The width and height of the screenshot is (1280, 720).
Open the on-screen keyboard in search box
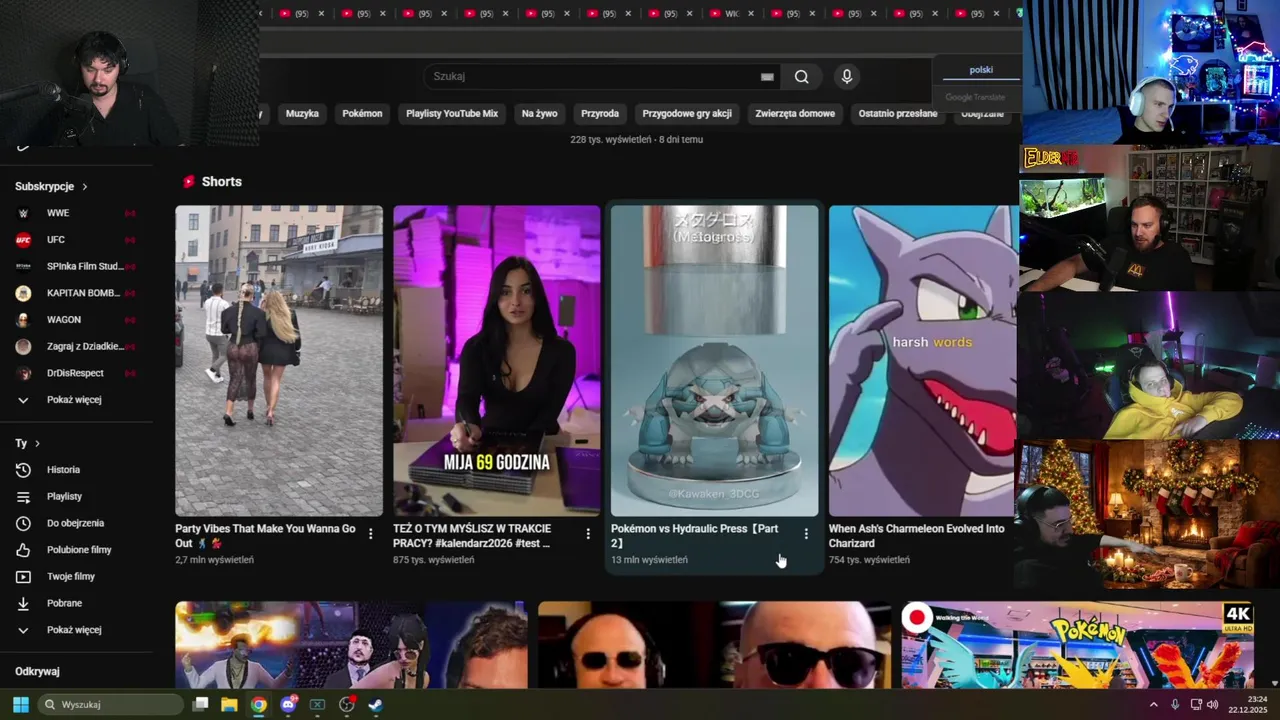click(767, 77)
